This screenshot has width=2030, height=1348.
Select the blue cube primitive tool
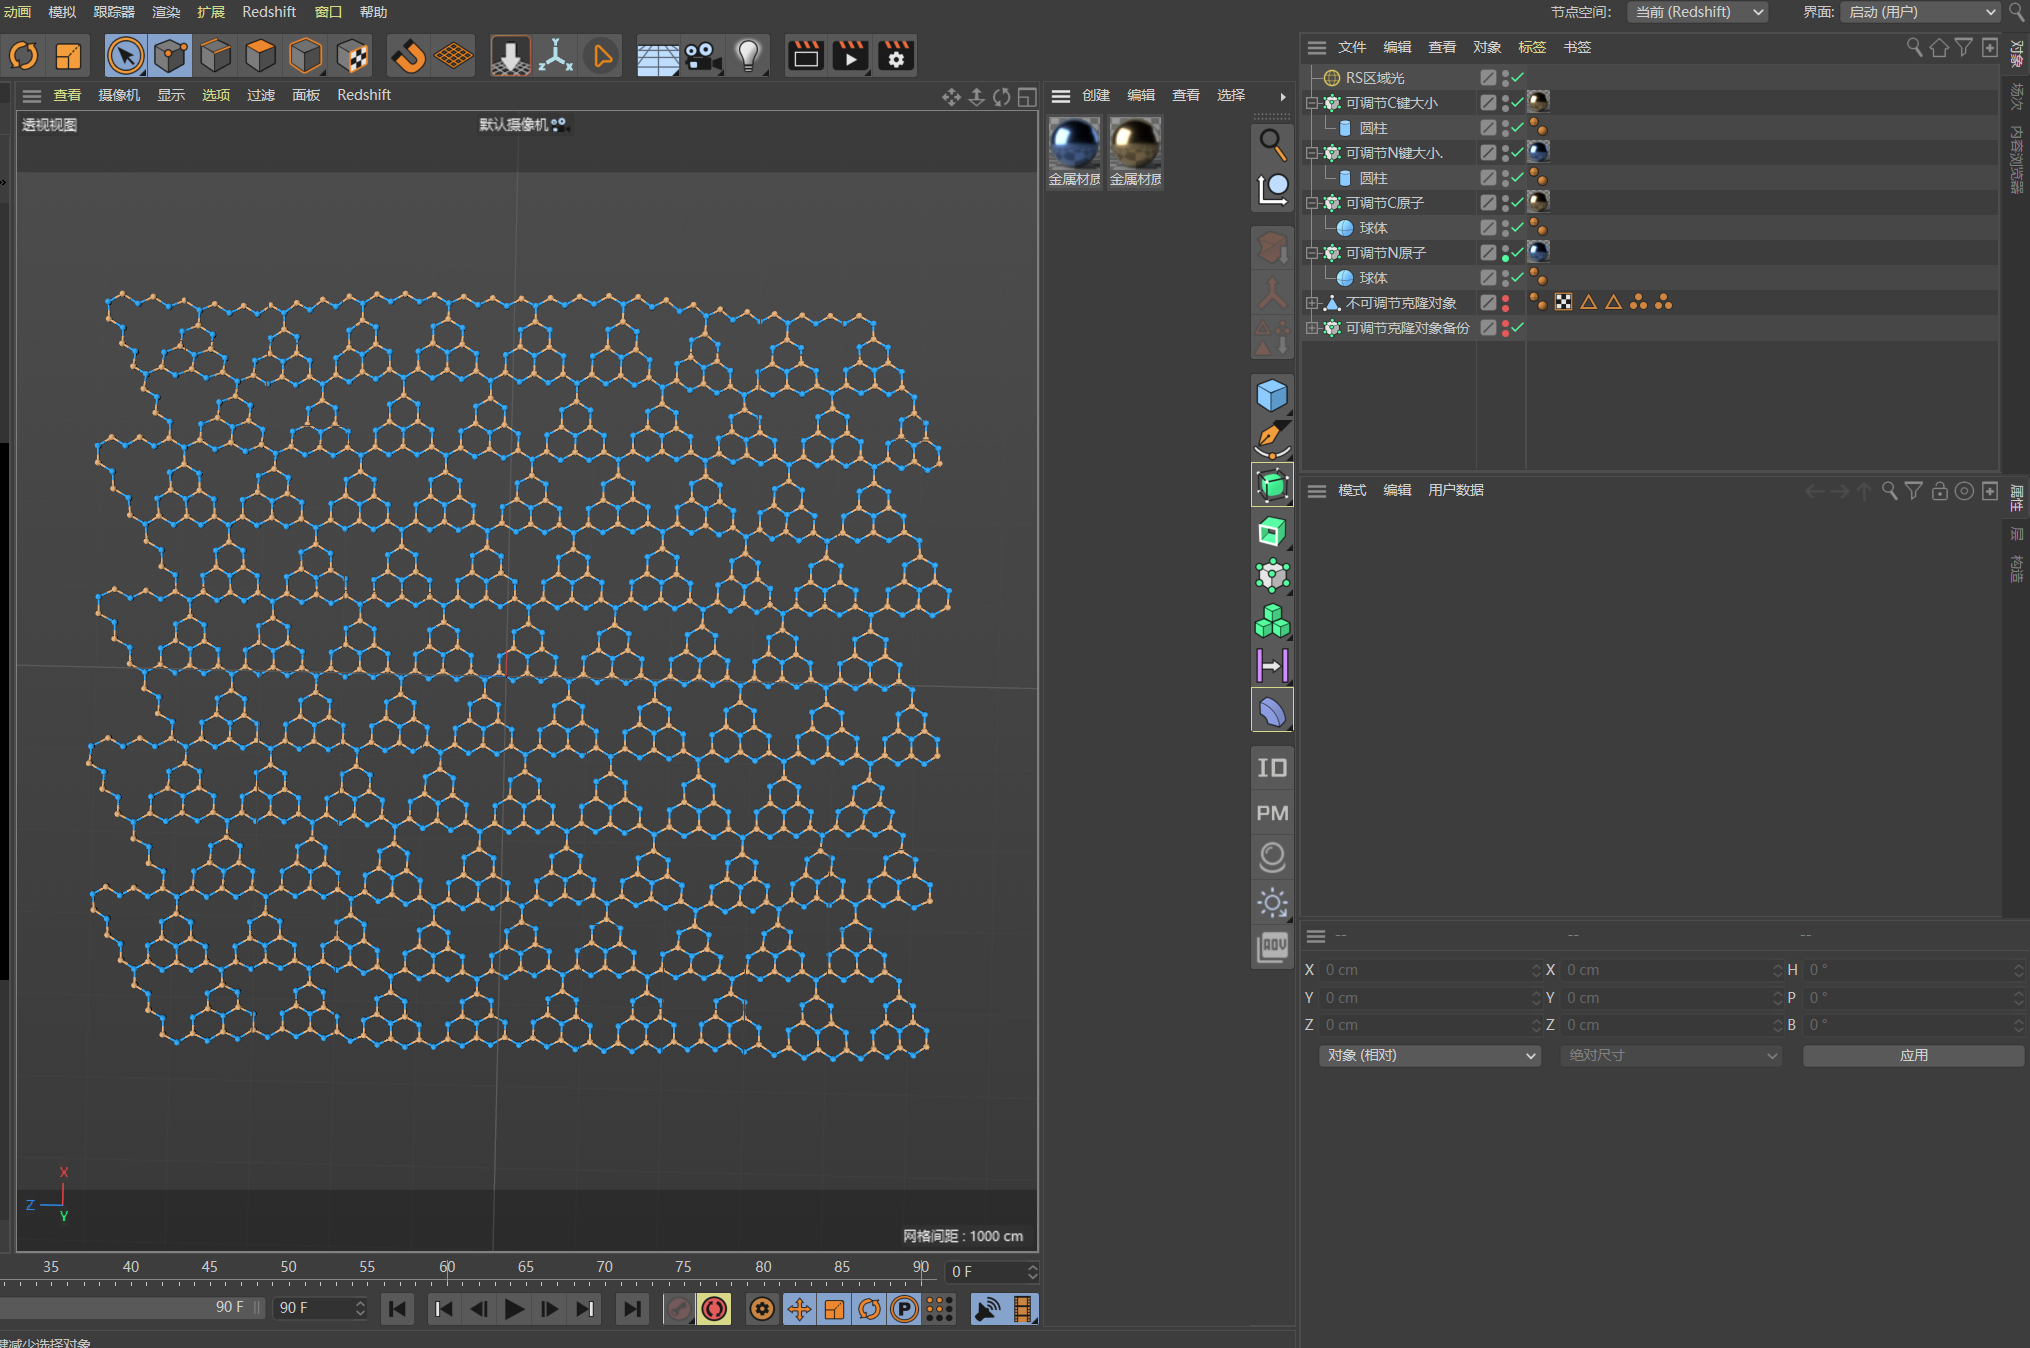click(x=1272, y=396)
